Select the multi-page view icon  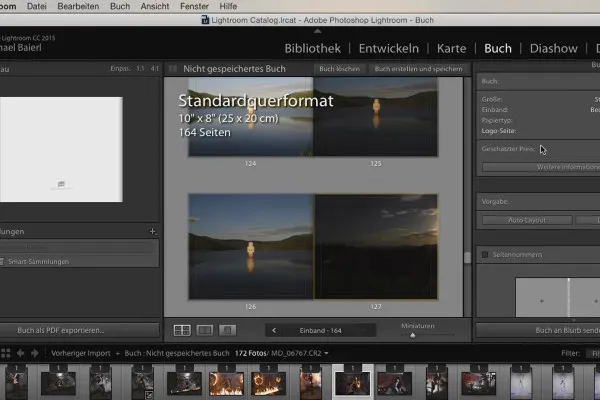(x=182, y=329)
